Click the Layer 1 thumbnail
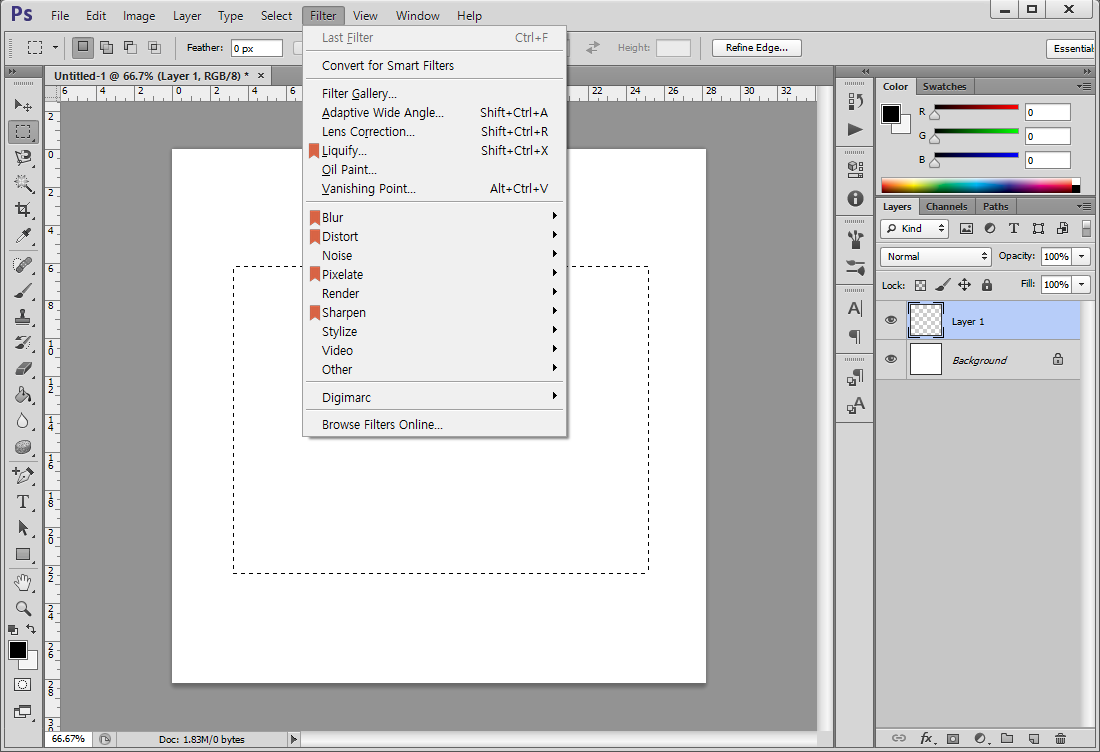The image size is (1100, 752). (925, 321)
